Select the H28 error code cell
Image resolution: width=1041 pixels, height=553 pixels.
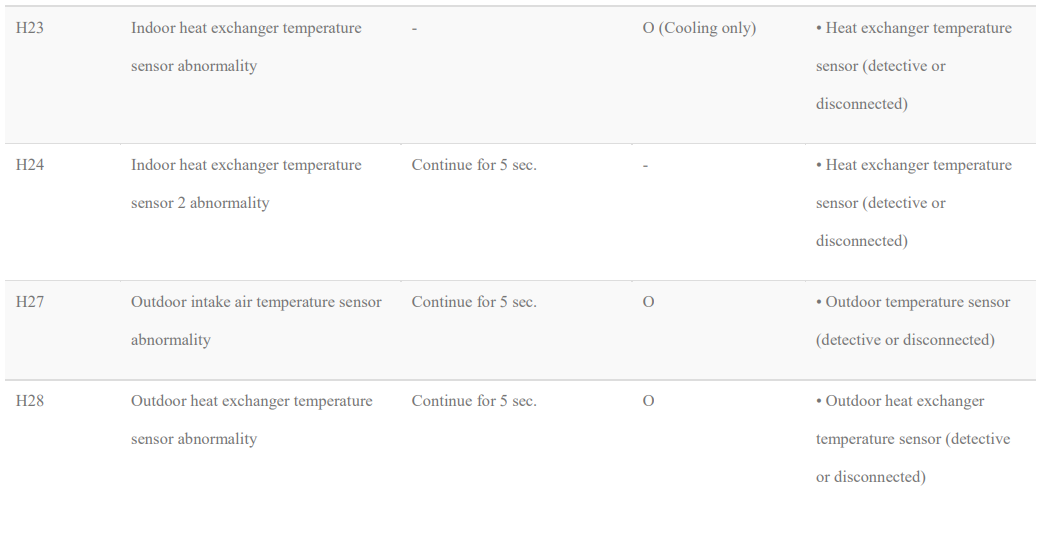click(x=30, y=401)
